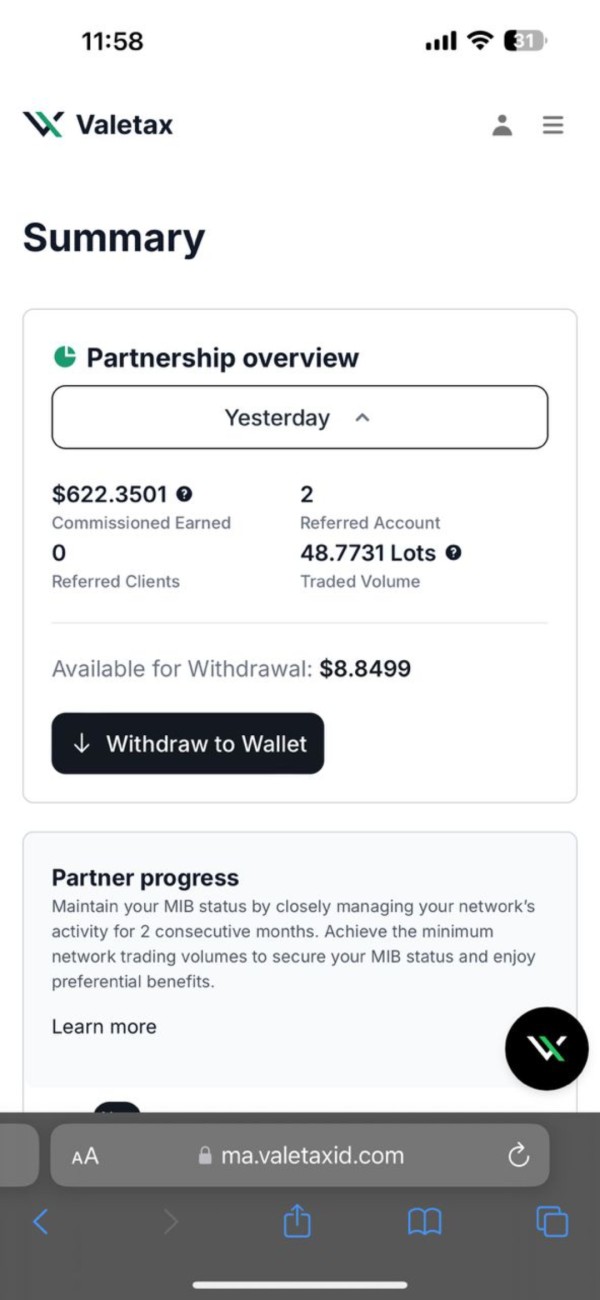Viewport: 600px width, 1300px height.
Task: Tap the partnership overview pie icon
Action: pos(65,357)
